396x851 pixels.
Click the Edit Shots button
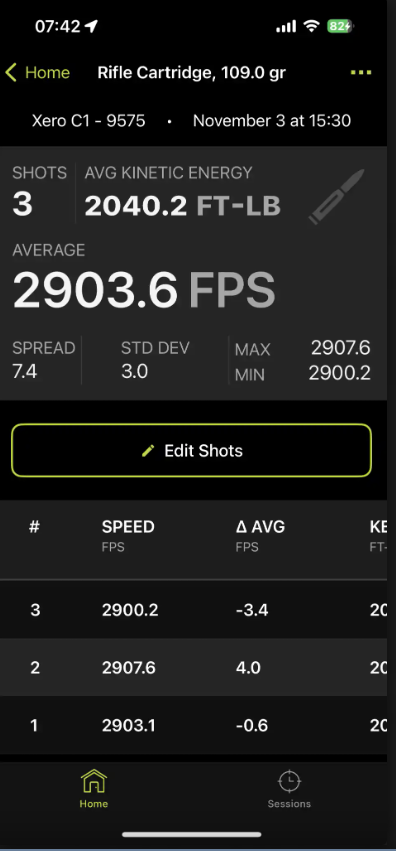pos(191,450)
